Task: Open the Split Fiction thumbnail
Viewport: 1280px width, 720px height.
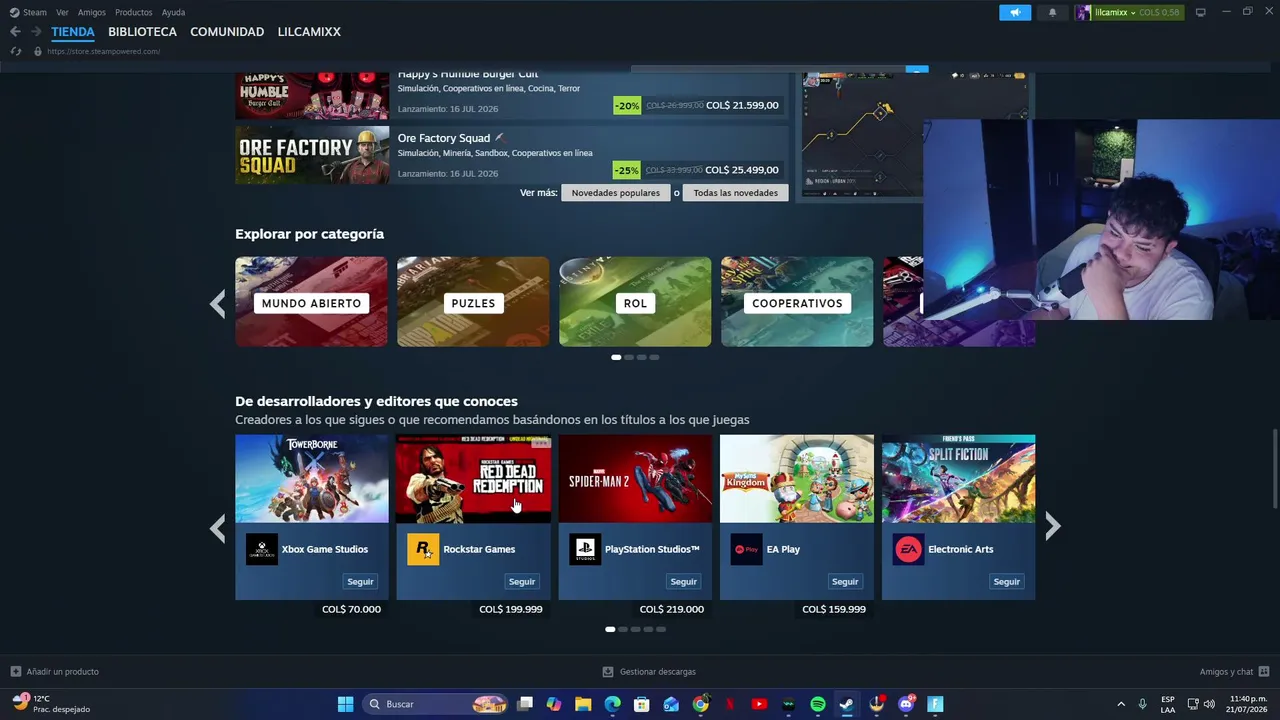Action: pyautogui.click(x=958, y=479)
